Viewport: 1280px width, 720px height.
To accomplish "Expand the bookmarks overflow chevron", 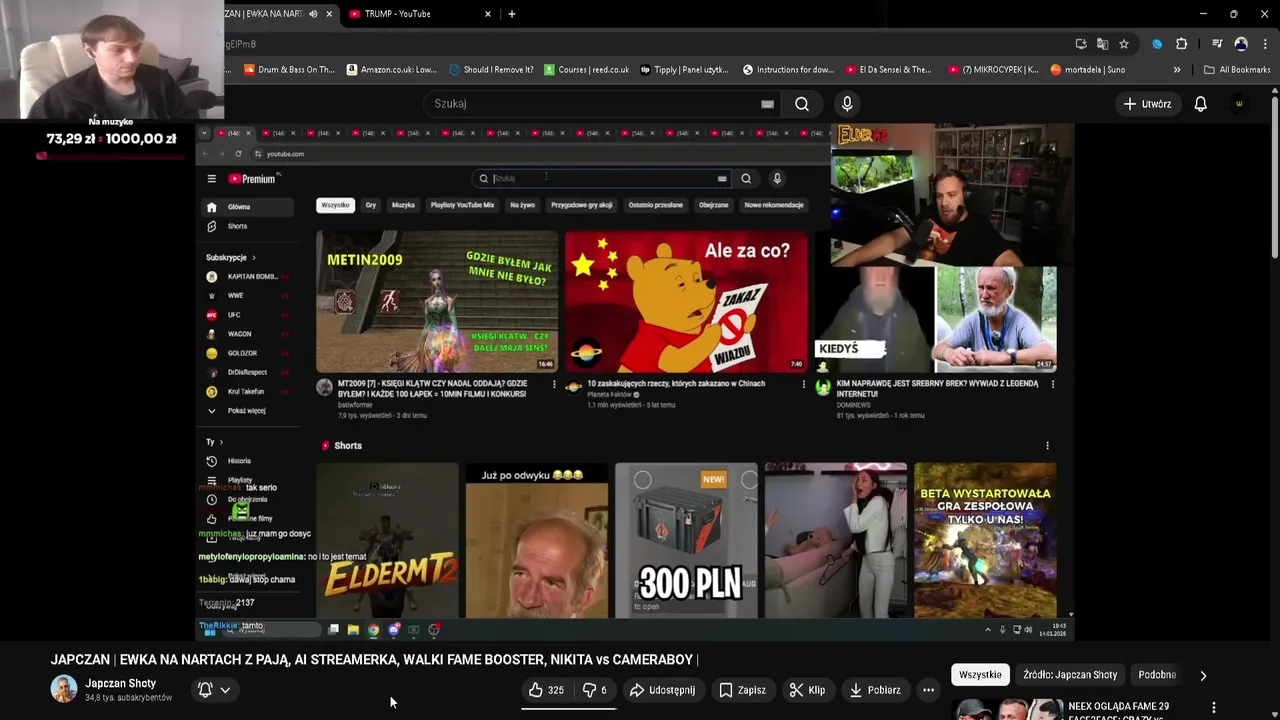I will [x=1177, y=70].
